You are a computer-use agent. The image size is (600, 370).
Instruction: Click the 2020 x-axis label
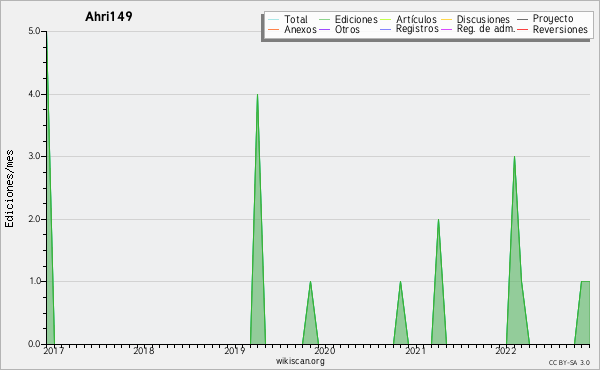pyautogui.click(x=324, y=350)
